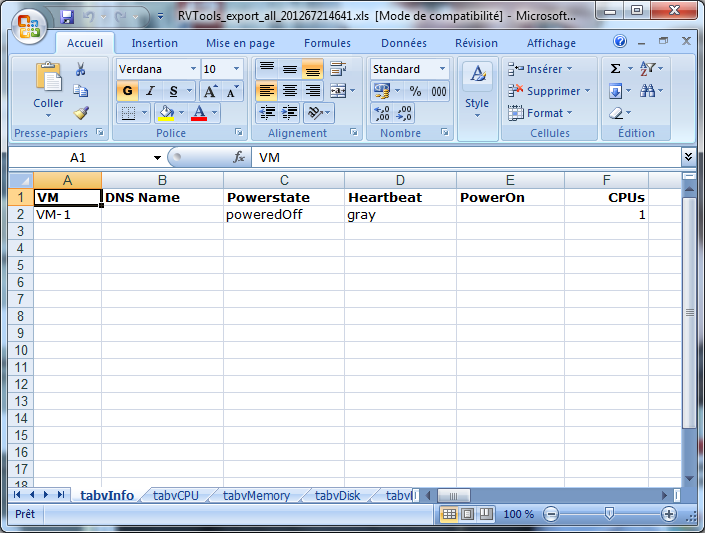The image size is (705, 533).
Task: Click the Coller paste icon
Action: [49, 77]
